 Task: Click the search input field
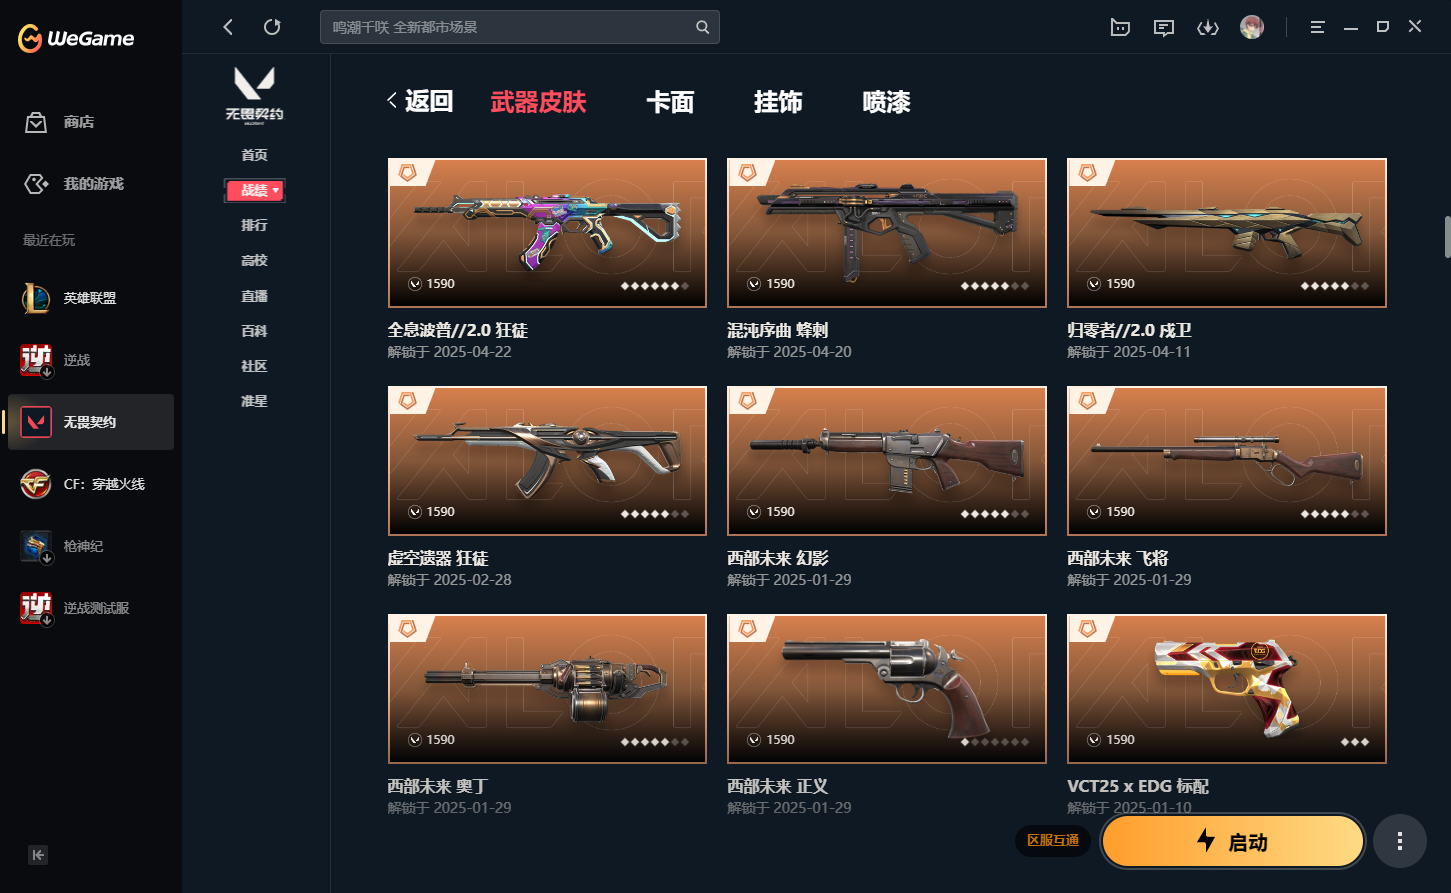pos(510,27)
